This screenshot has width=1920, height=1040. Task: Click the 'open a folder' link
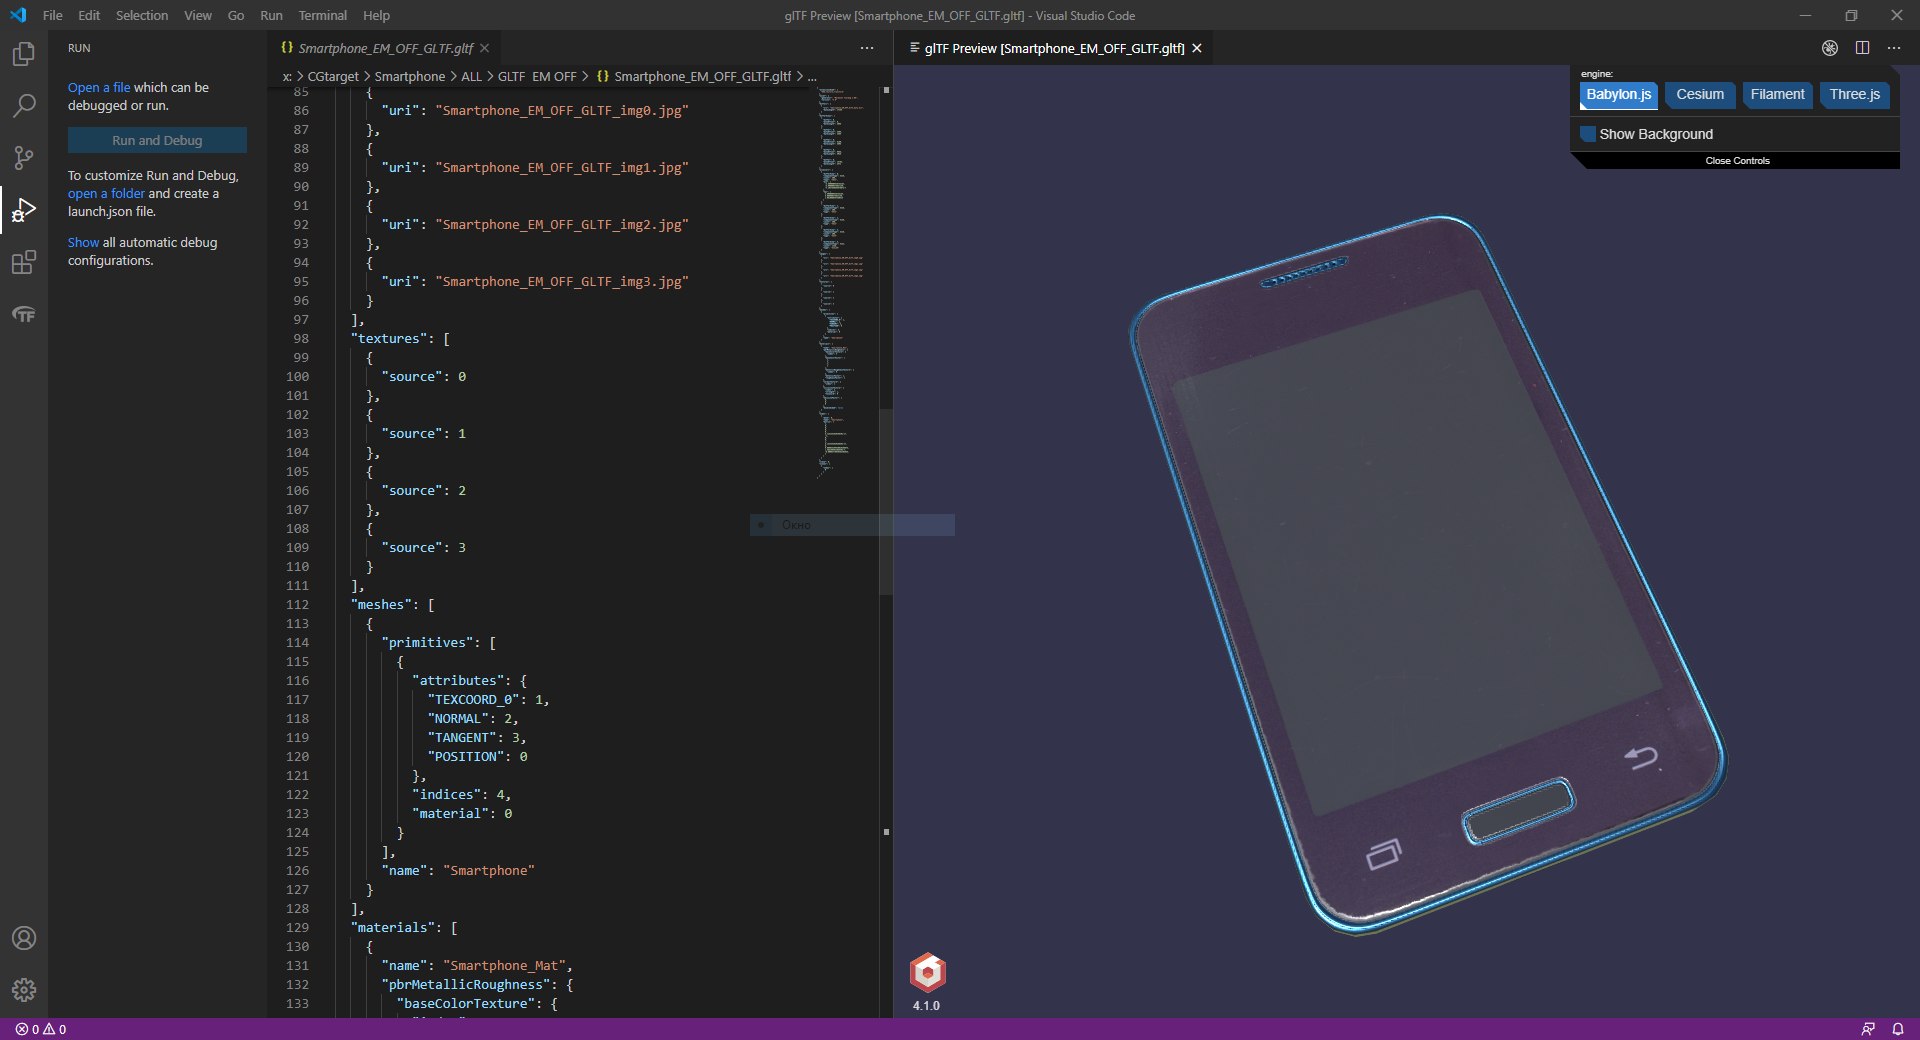point(106,194)
